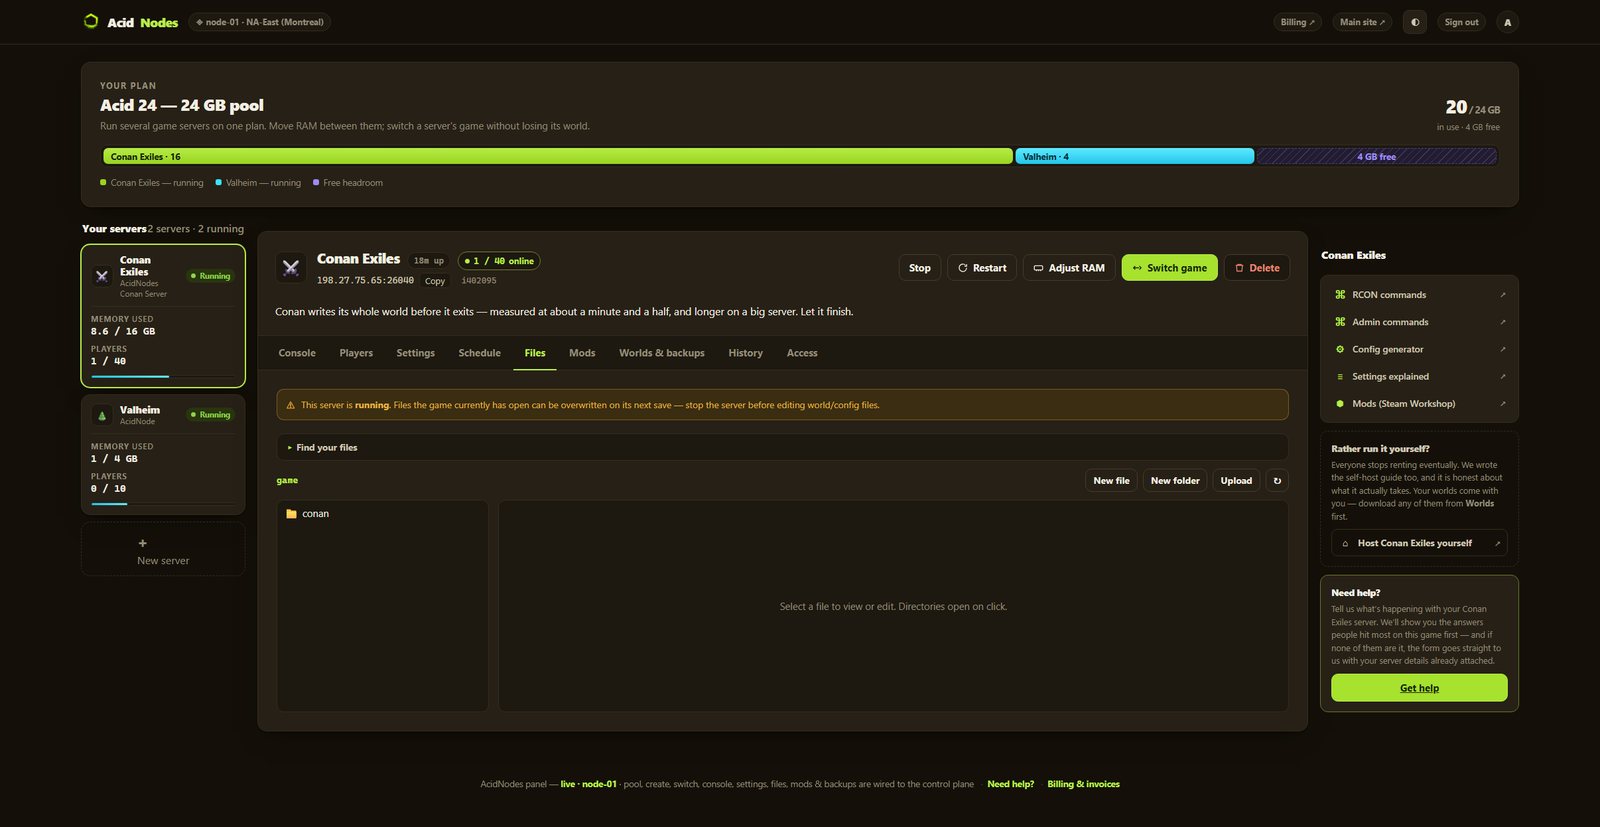
Task: Open the Console tab
Action: pos(297,353)
